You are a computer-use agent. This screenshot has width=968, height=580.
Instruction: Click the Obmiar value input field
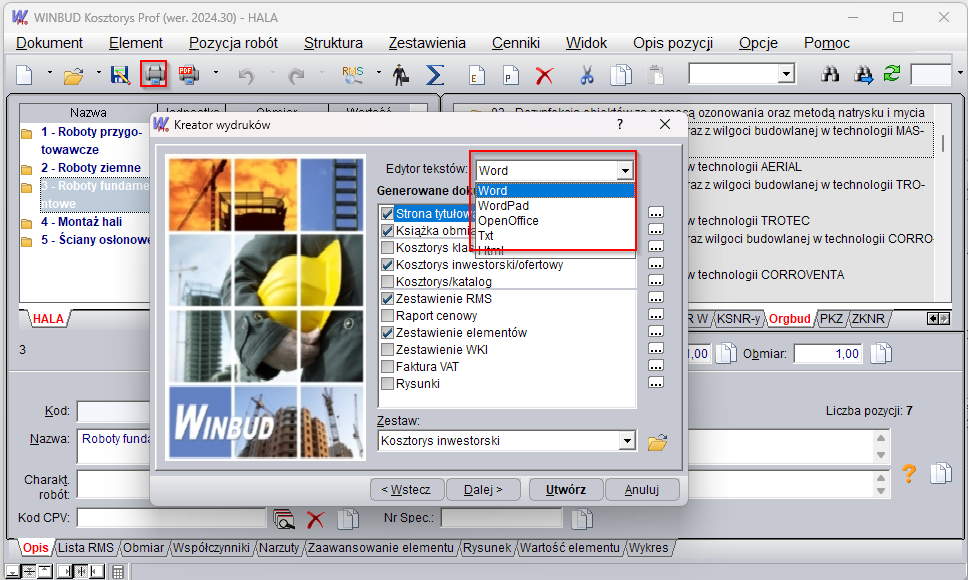[828, 354]
